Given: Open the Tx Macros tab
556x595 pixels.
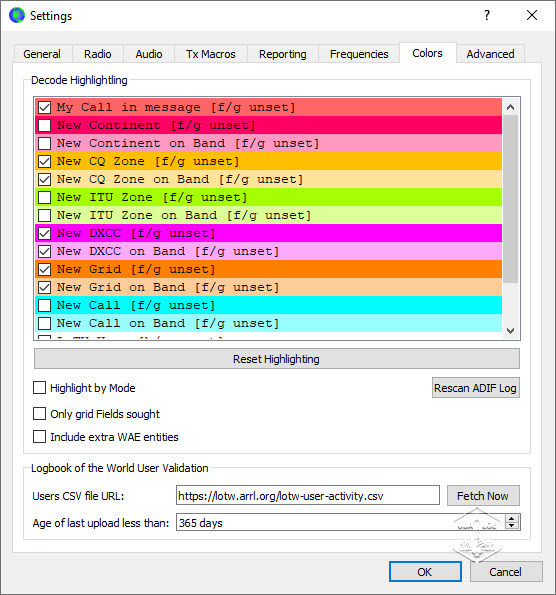Looking at the screenshot, I should pos(211,54).
